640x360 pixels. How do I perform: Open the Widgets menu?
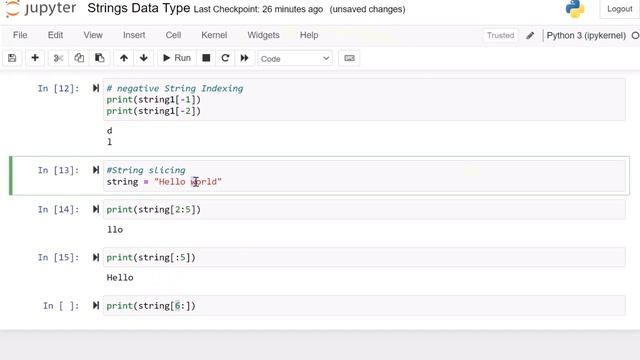click(263, 35)
